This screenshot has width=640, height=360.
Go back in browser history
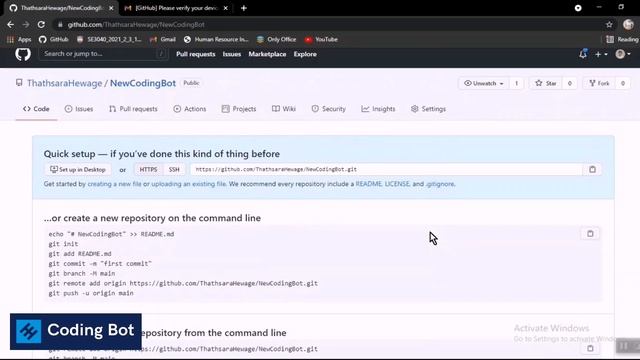[x=10, y=24]
